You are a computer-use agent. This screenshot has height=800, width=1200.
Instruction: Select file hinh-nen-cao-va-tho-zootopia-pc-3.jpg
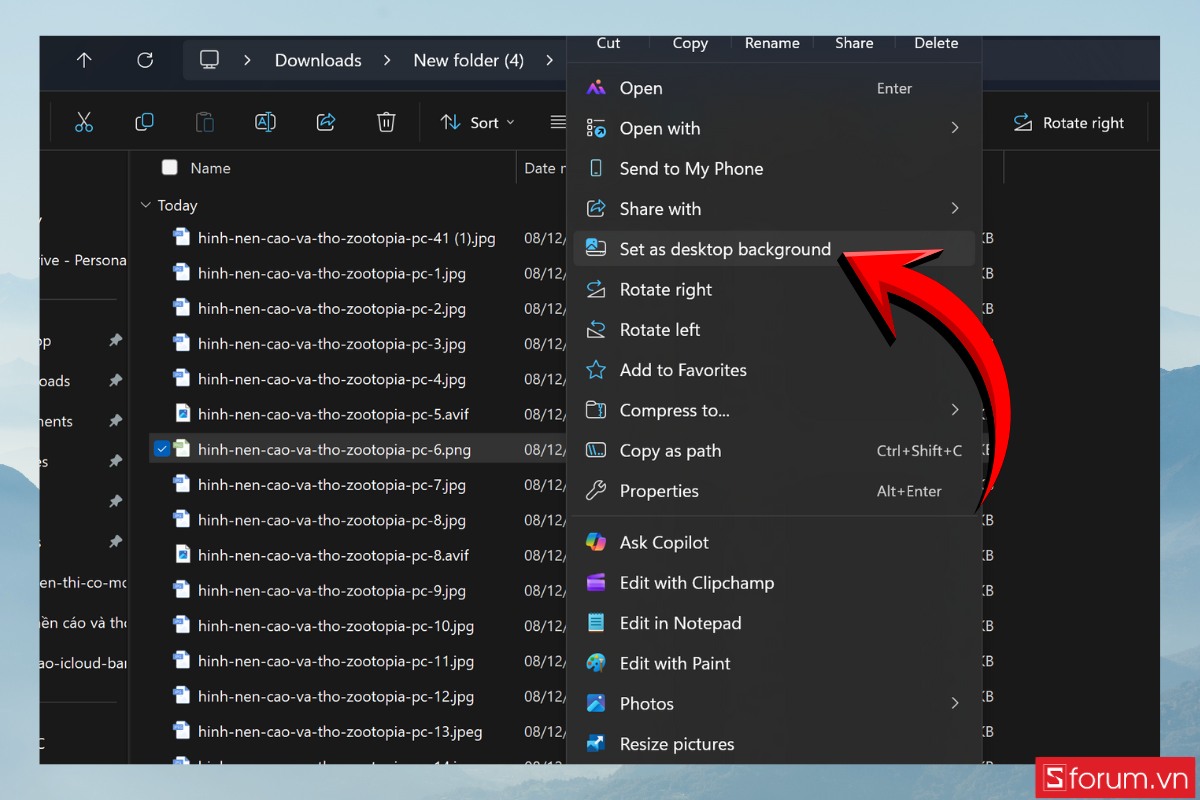pyautogui.click(x=331, y=344)
